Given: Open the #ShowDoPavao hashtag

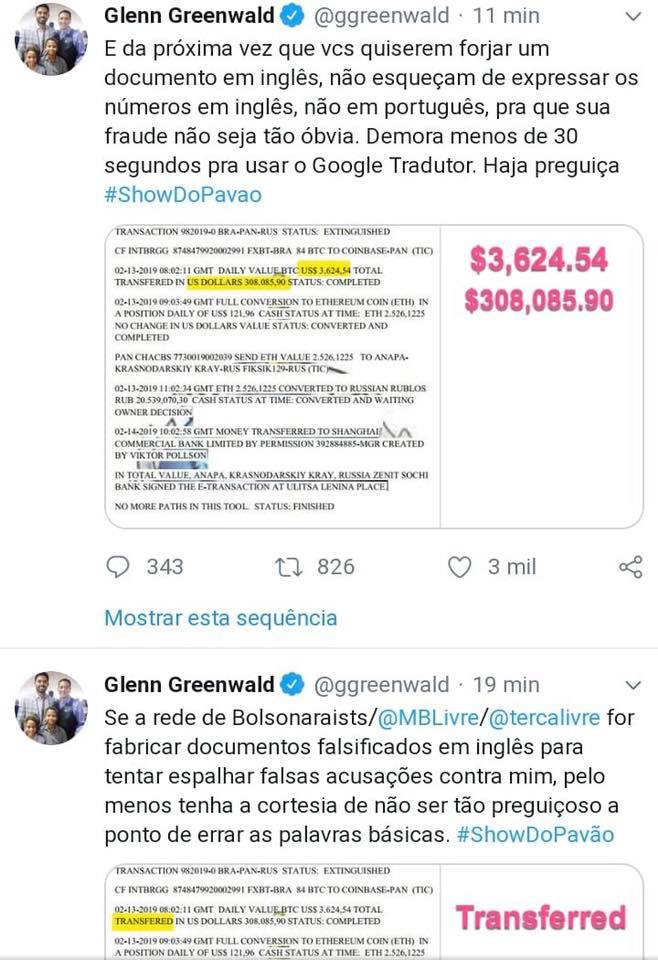Looking at the screenshot, I should point(183,195).
